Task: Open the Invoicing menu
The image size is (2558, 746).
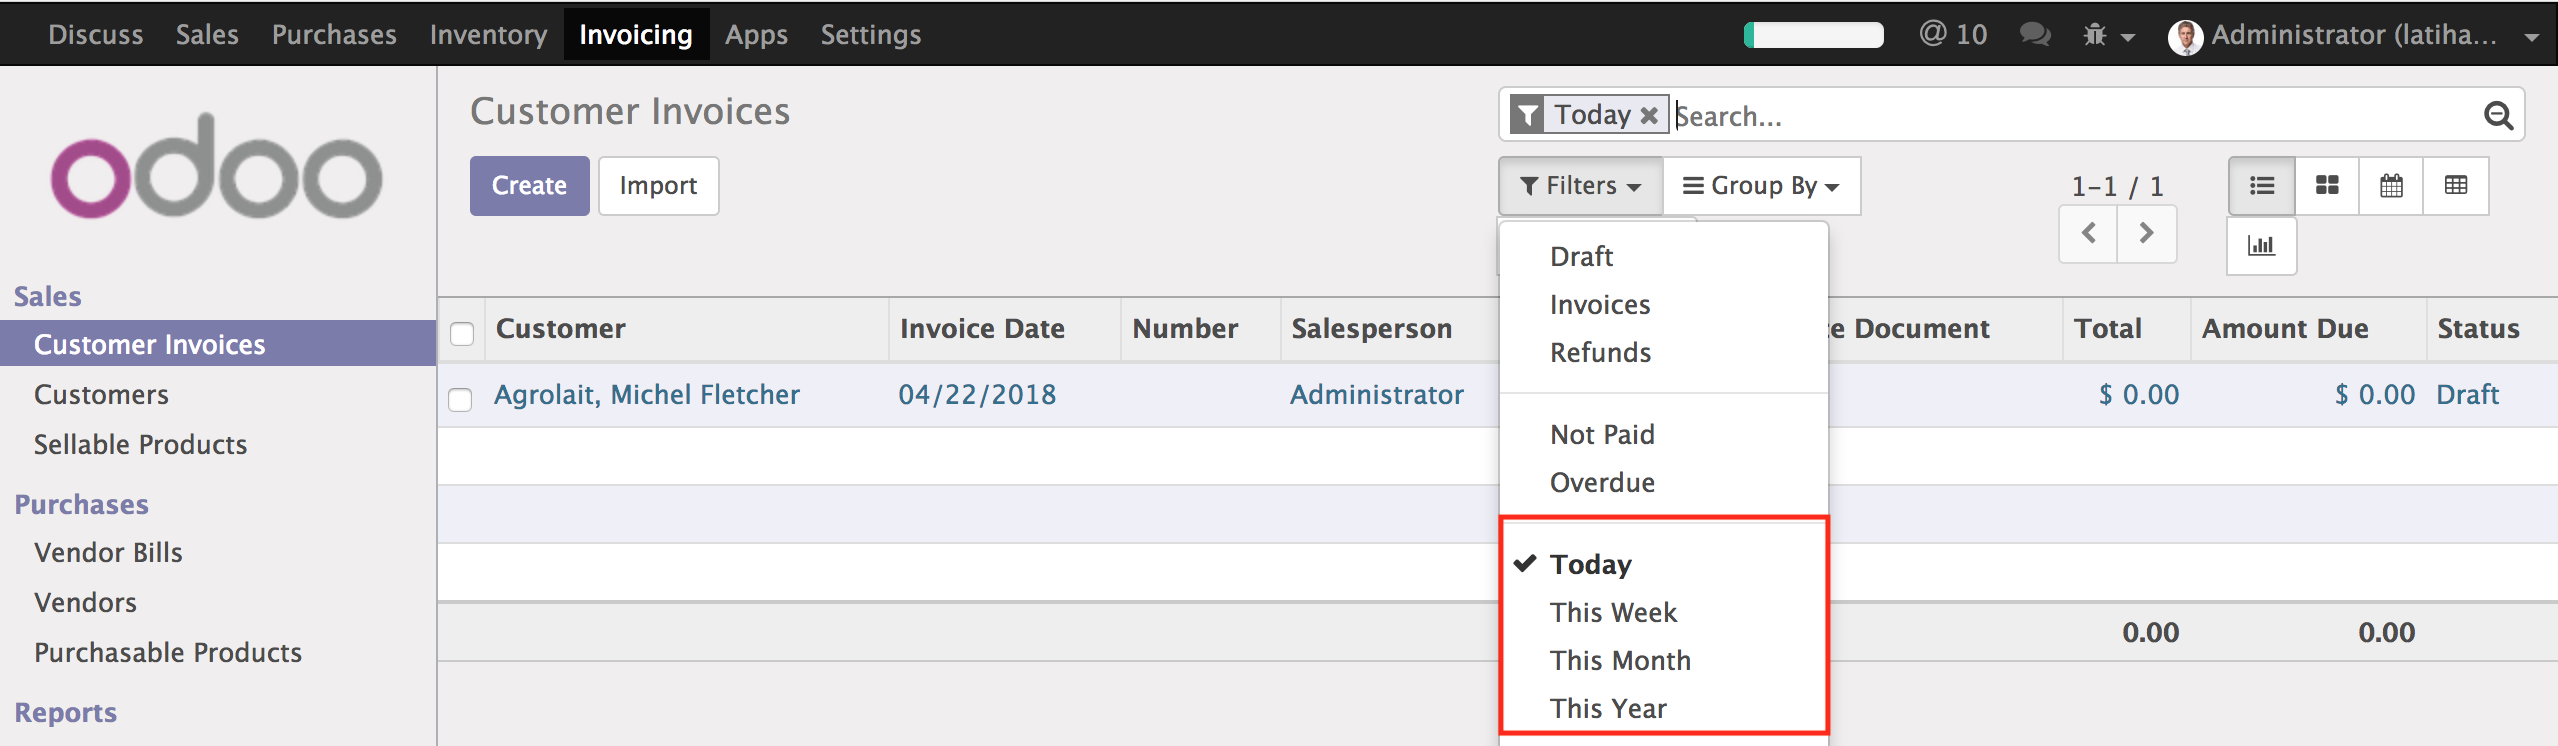Action: [636, 35]
